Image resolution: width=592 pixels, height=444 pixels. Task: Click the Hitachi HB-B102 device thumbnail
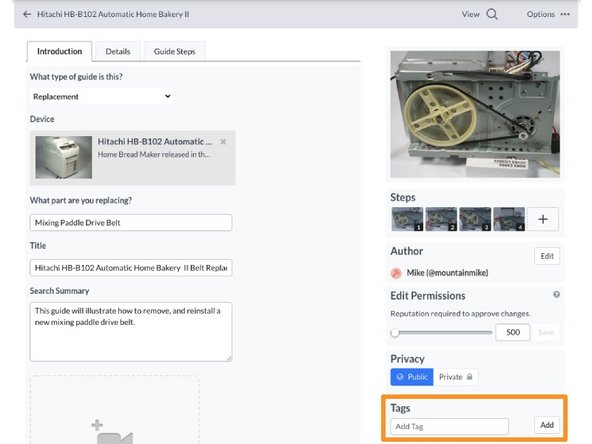63,157
